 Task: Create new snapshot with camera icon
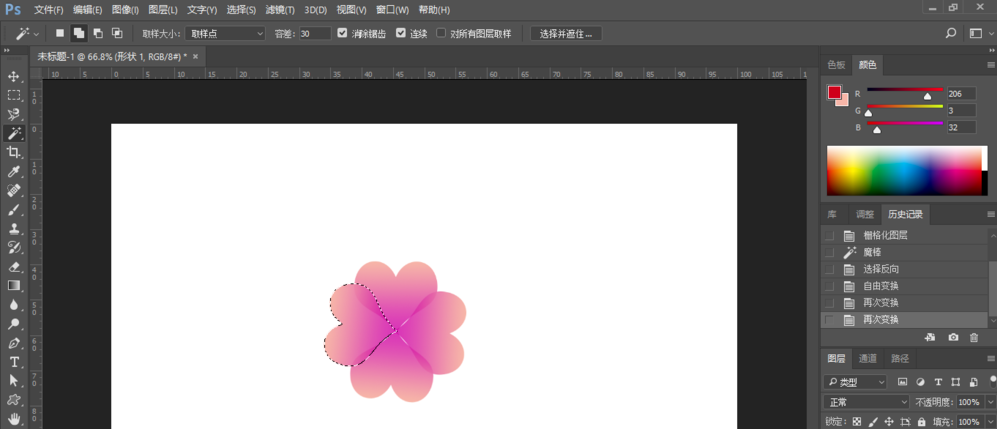tap(953, 338)
